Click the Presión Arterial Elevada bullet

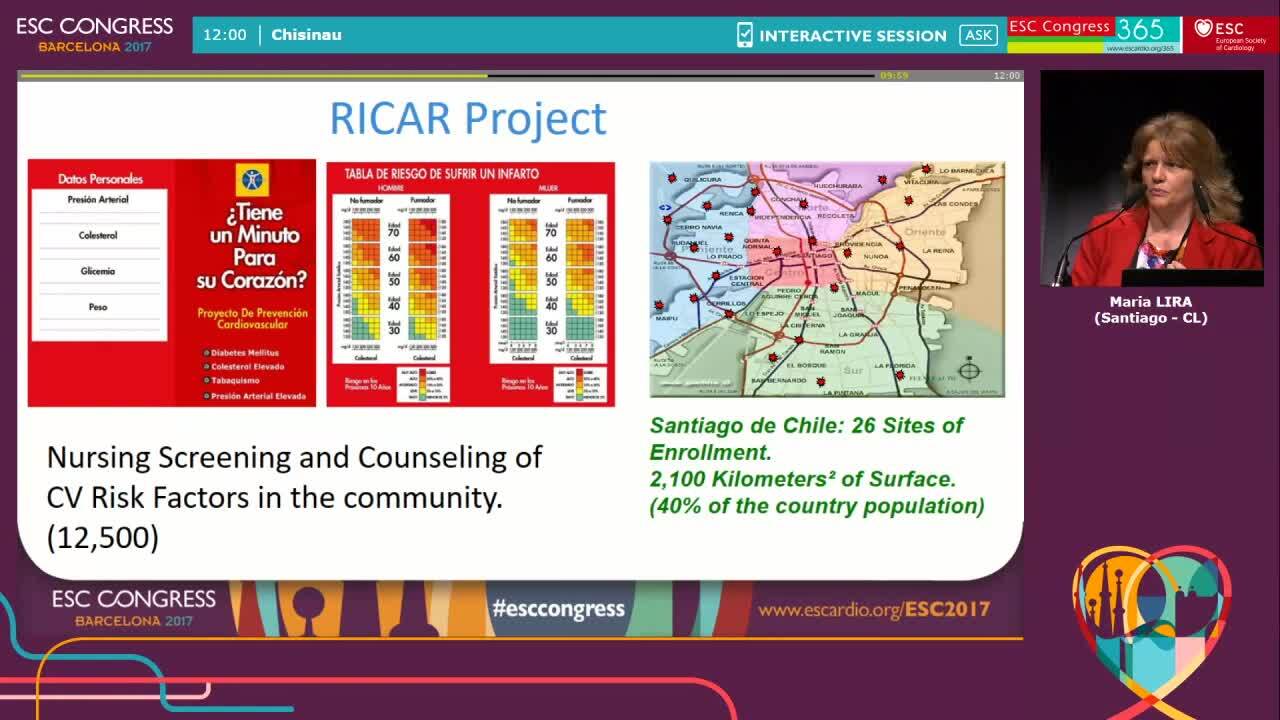254,397
